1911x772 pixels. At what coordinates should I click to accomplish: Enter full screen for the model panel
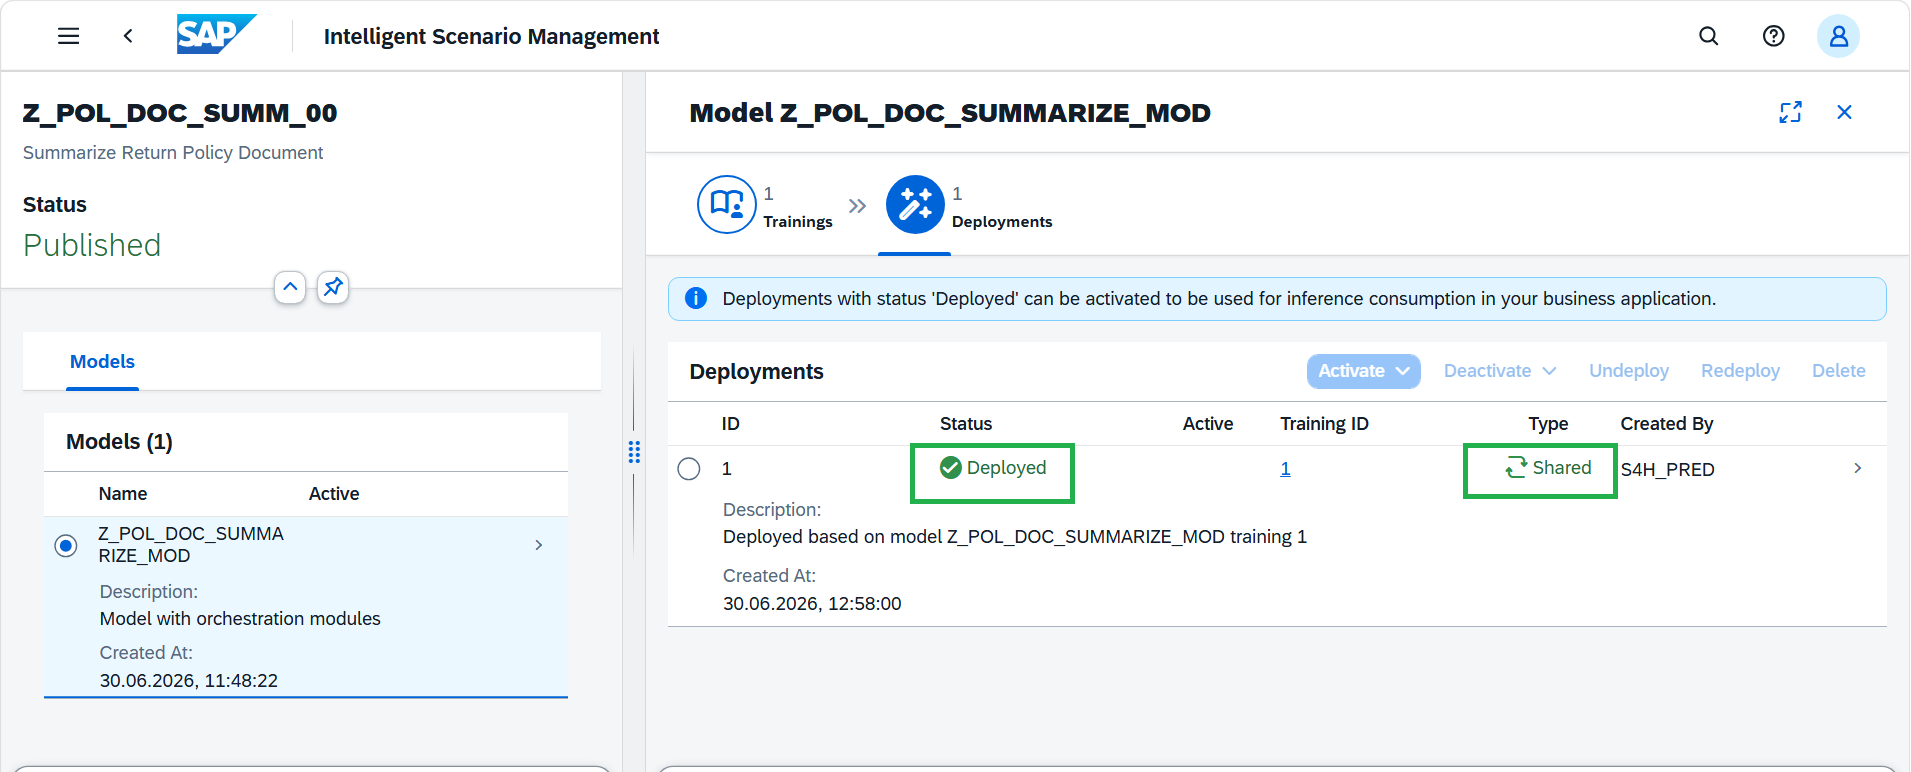pos(1790,112)
